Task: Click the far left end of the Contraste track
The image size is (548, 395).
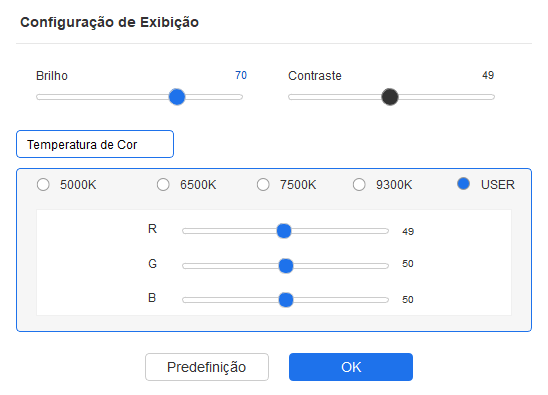Action: pos(291,97)
